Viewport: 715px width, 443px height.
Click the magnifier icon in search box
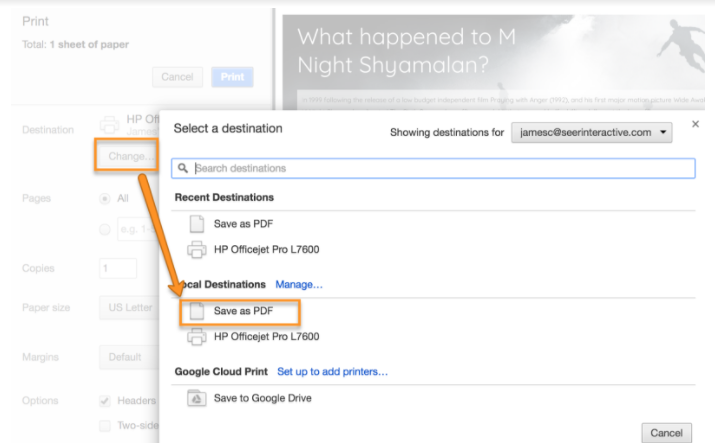tap(183, 168)
